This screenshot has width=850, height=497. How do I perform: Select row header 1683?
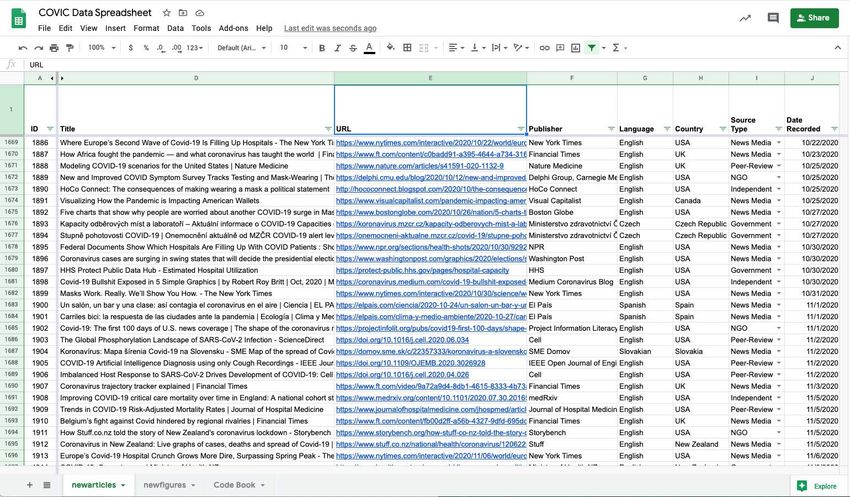[x=11, y=305]
